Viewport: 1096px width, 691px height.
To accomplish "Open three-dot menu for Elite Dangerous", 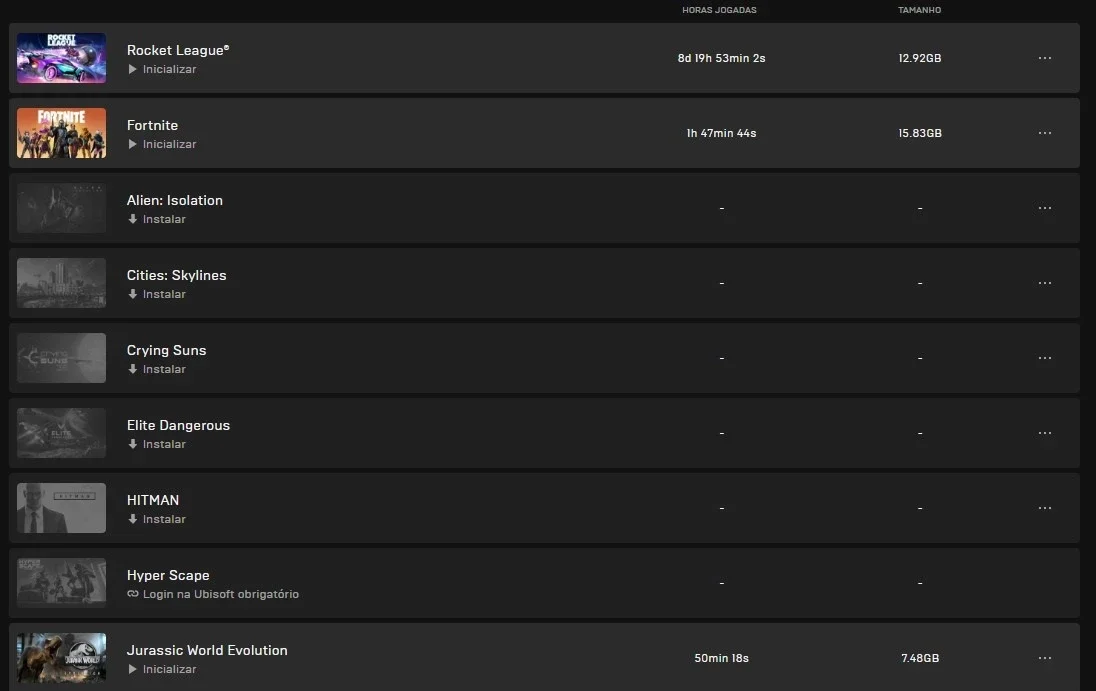I will point(1044,433).
